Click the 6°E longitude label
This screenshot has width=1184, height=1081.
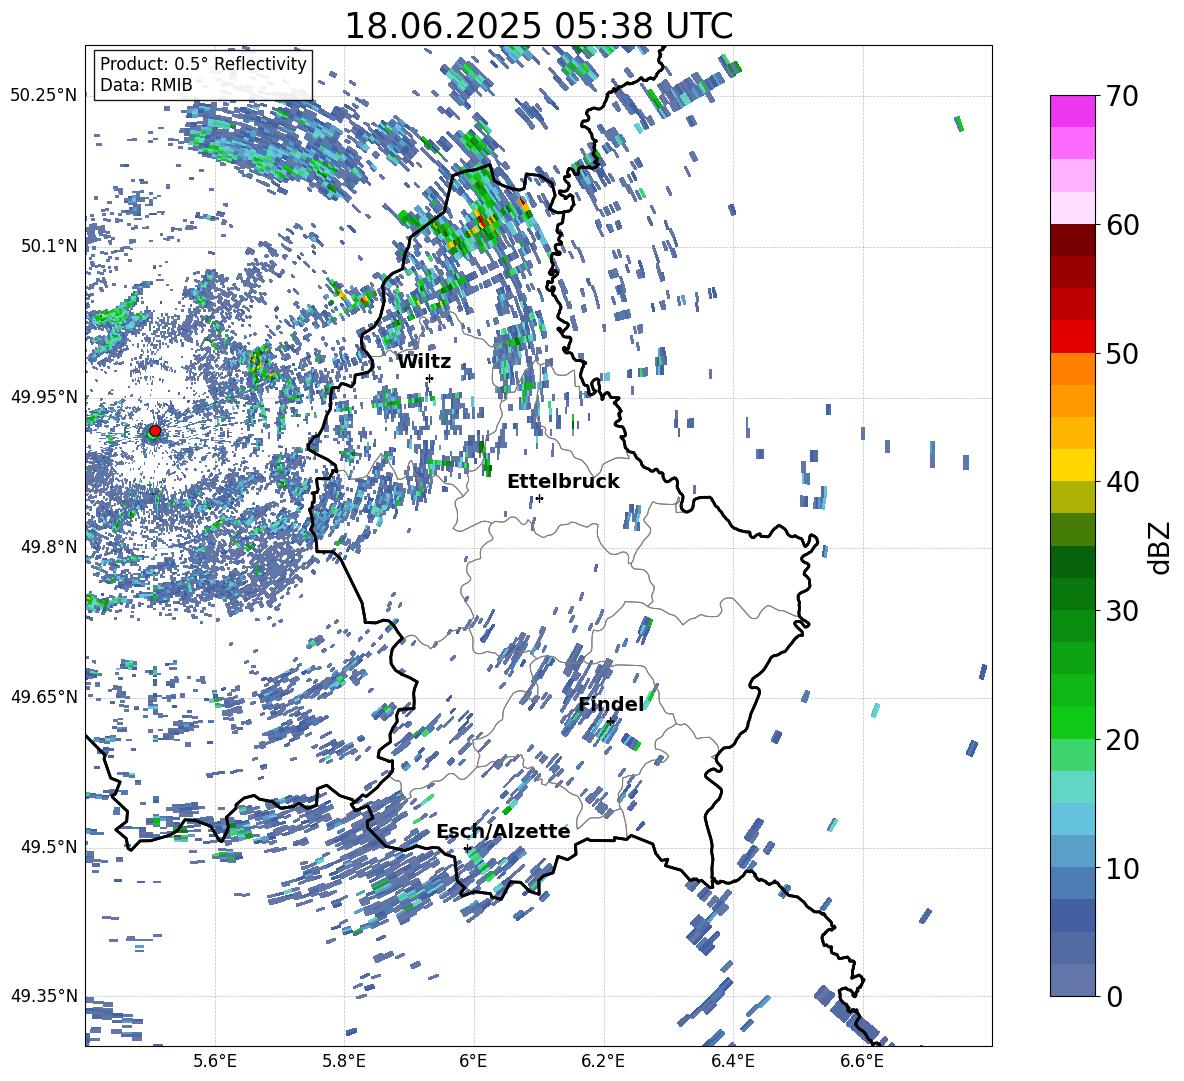click(x=473, y=1061)
